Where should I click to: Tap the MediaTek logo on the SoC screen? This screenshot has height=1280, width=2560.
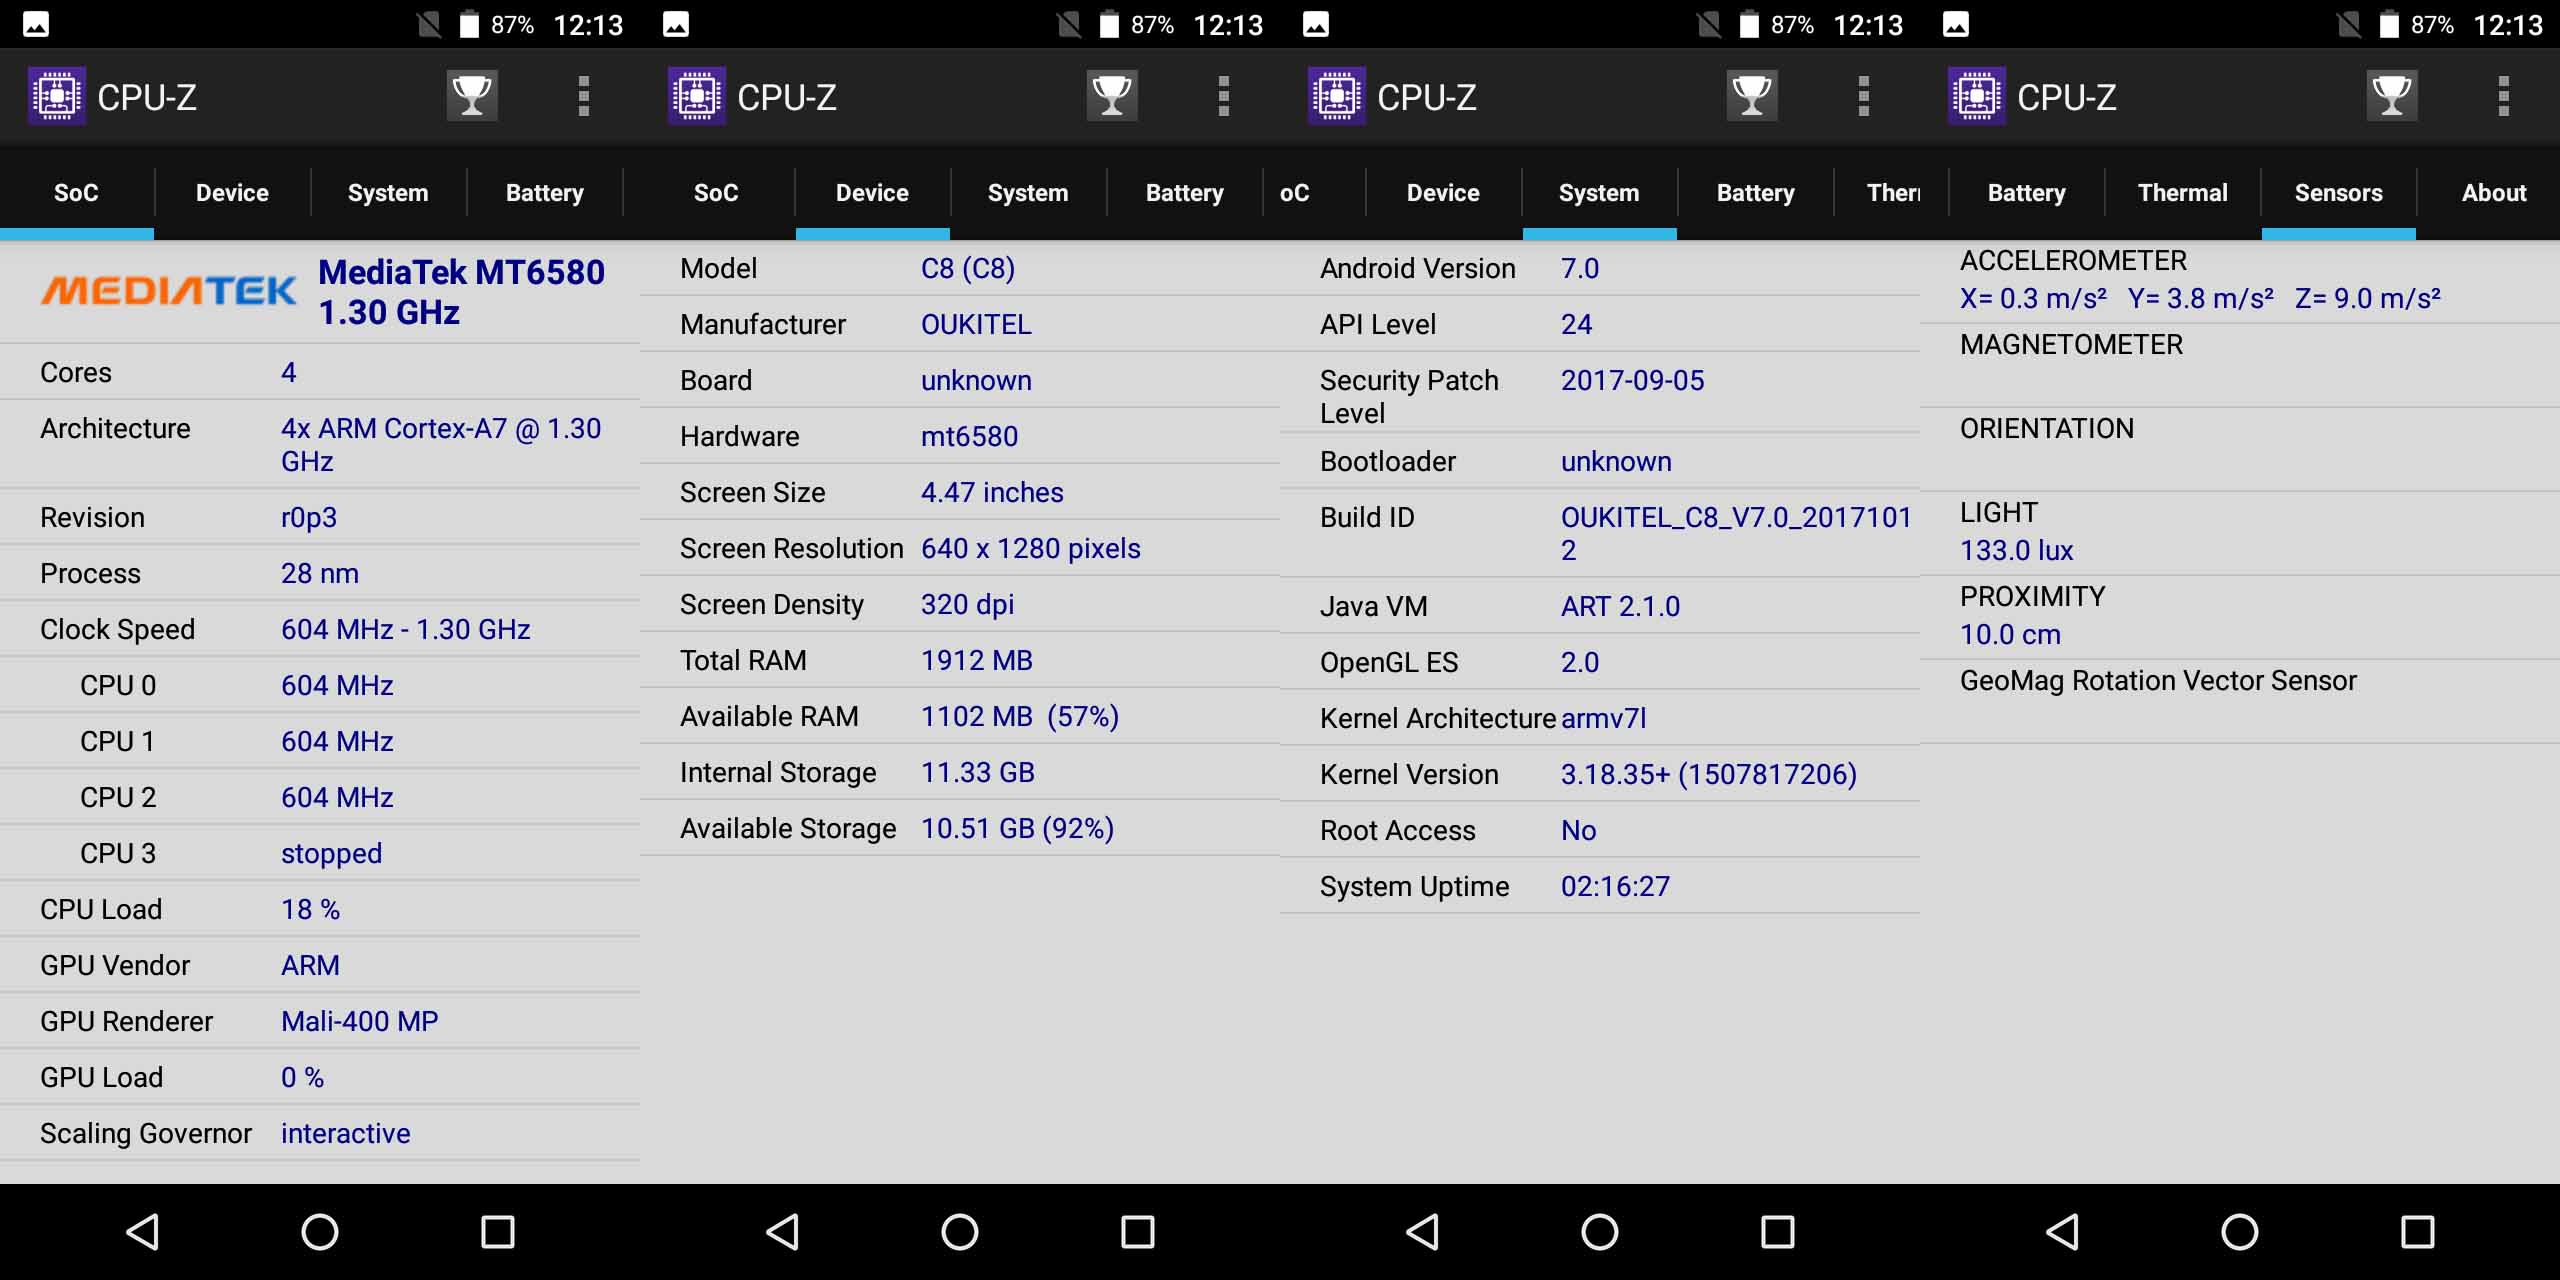point(168,291)
